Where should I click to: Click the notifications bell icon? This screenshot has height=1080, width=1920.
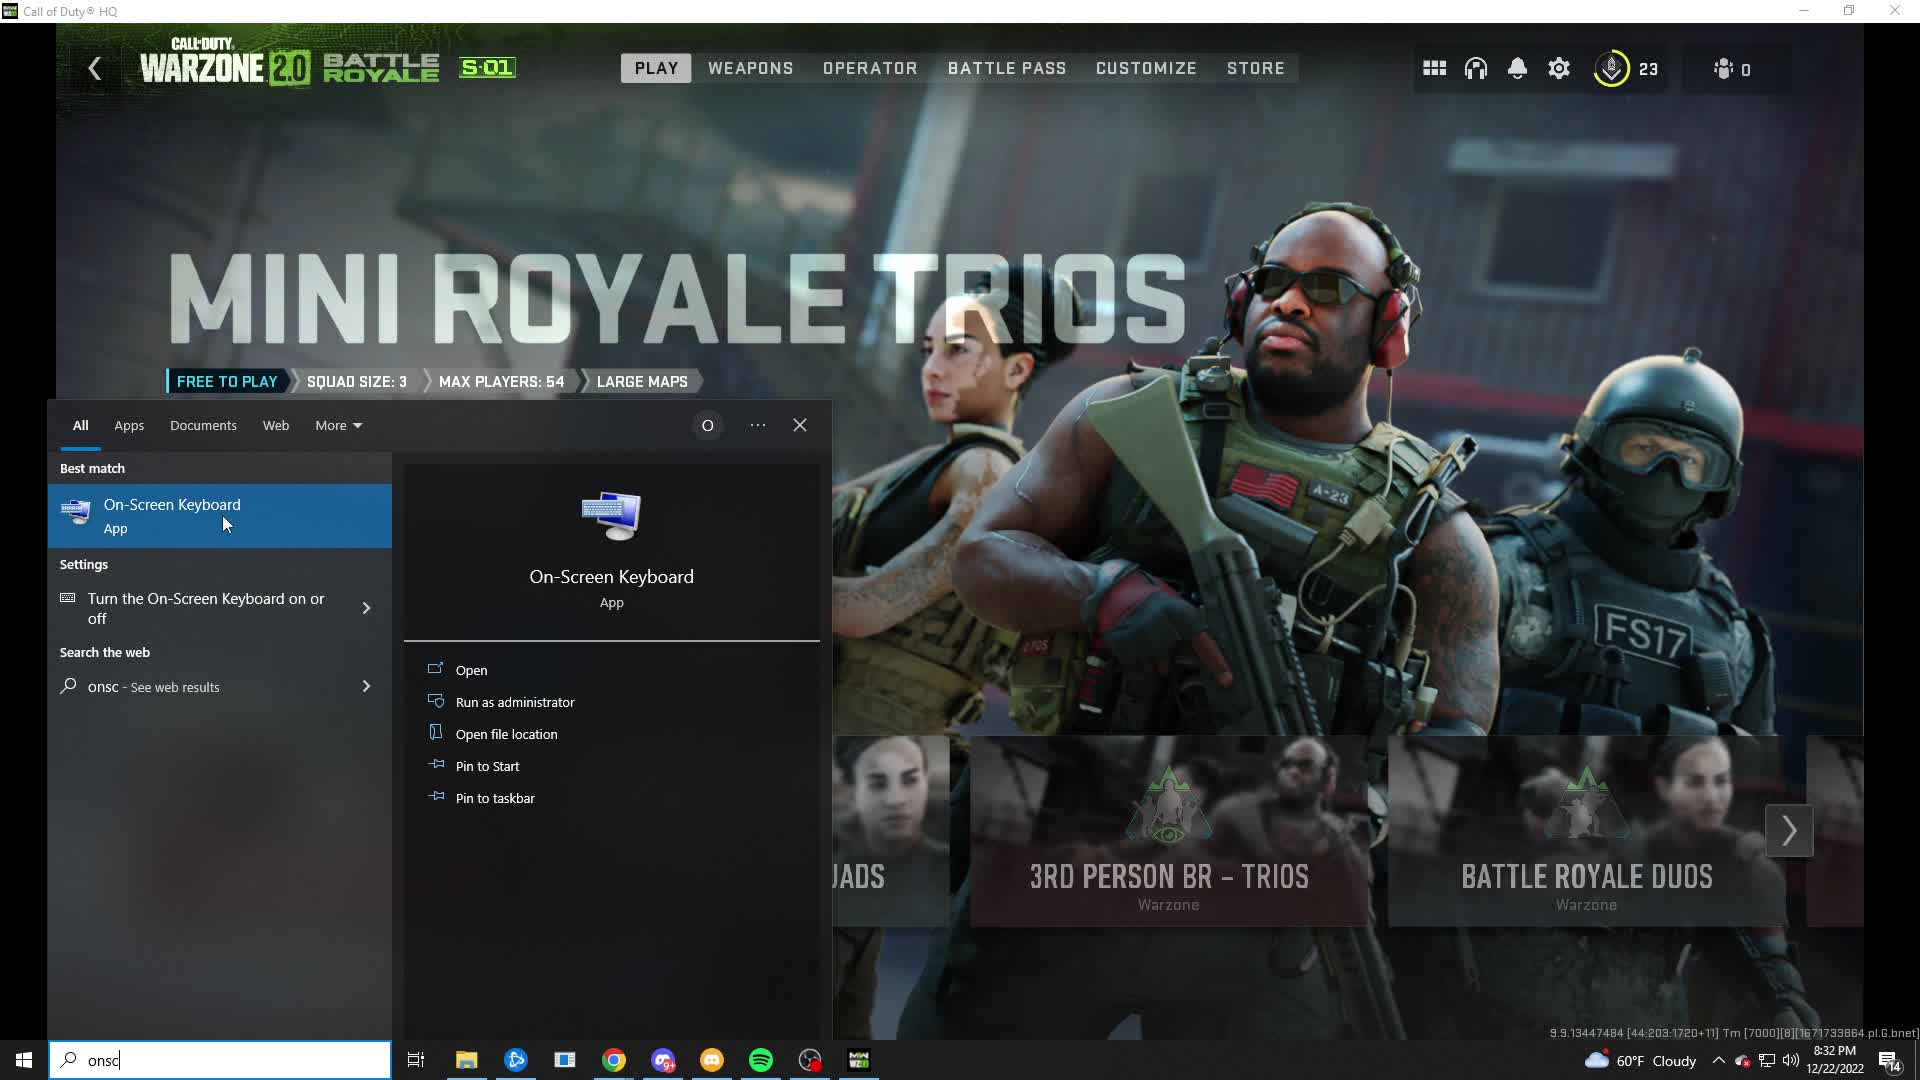[1517, 68]
